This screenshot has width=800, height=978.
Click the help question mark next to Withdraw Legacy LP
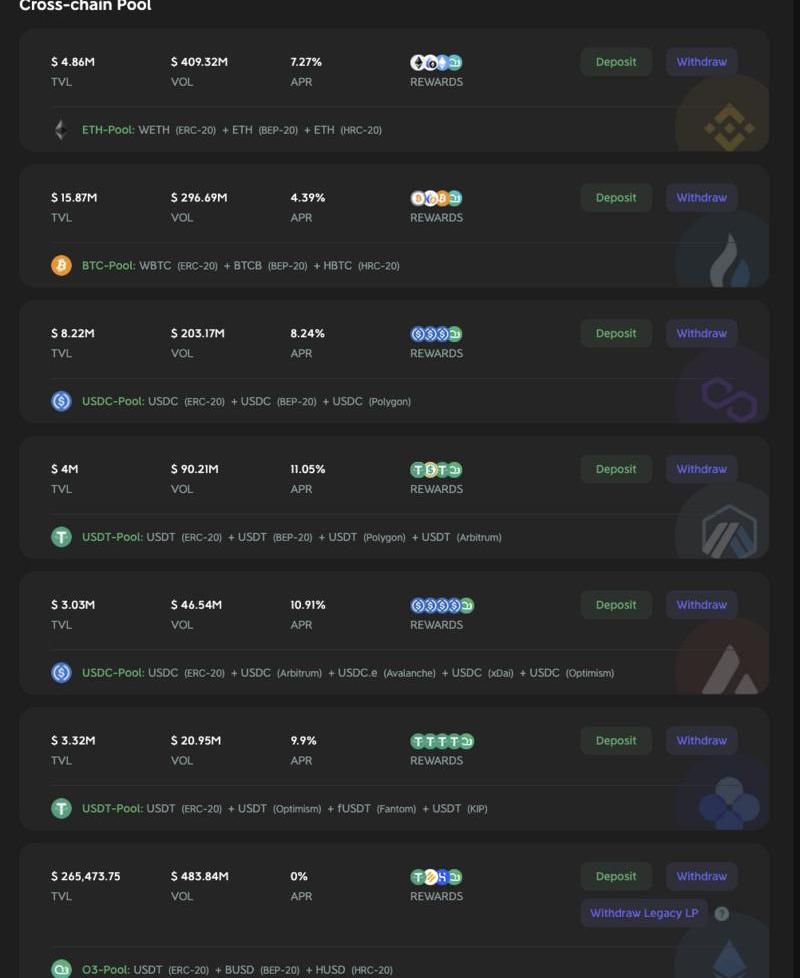click(x=722, y=913)
